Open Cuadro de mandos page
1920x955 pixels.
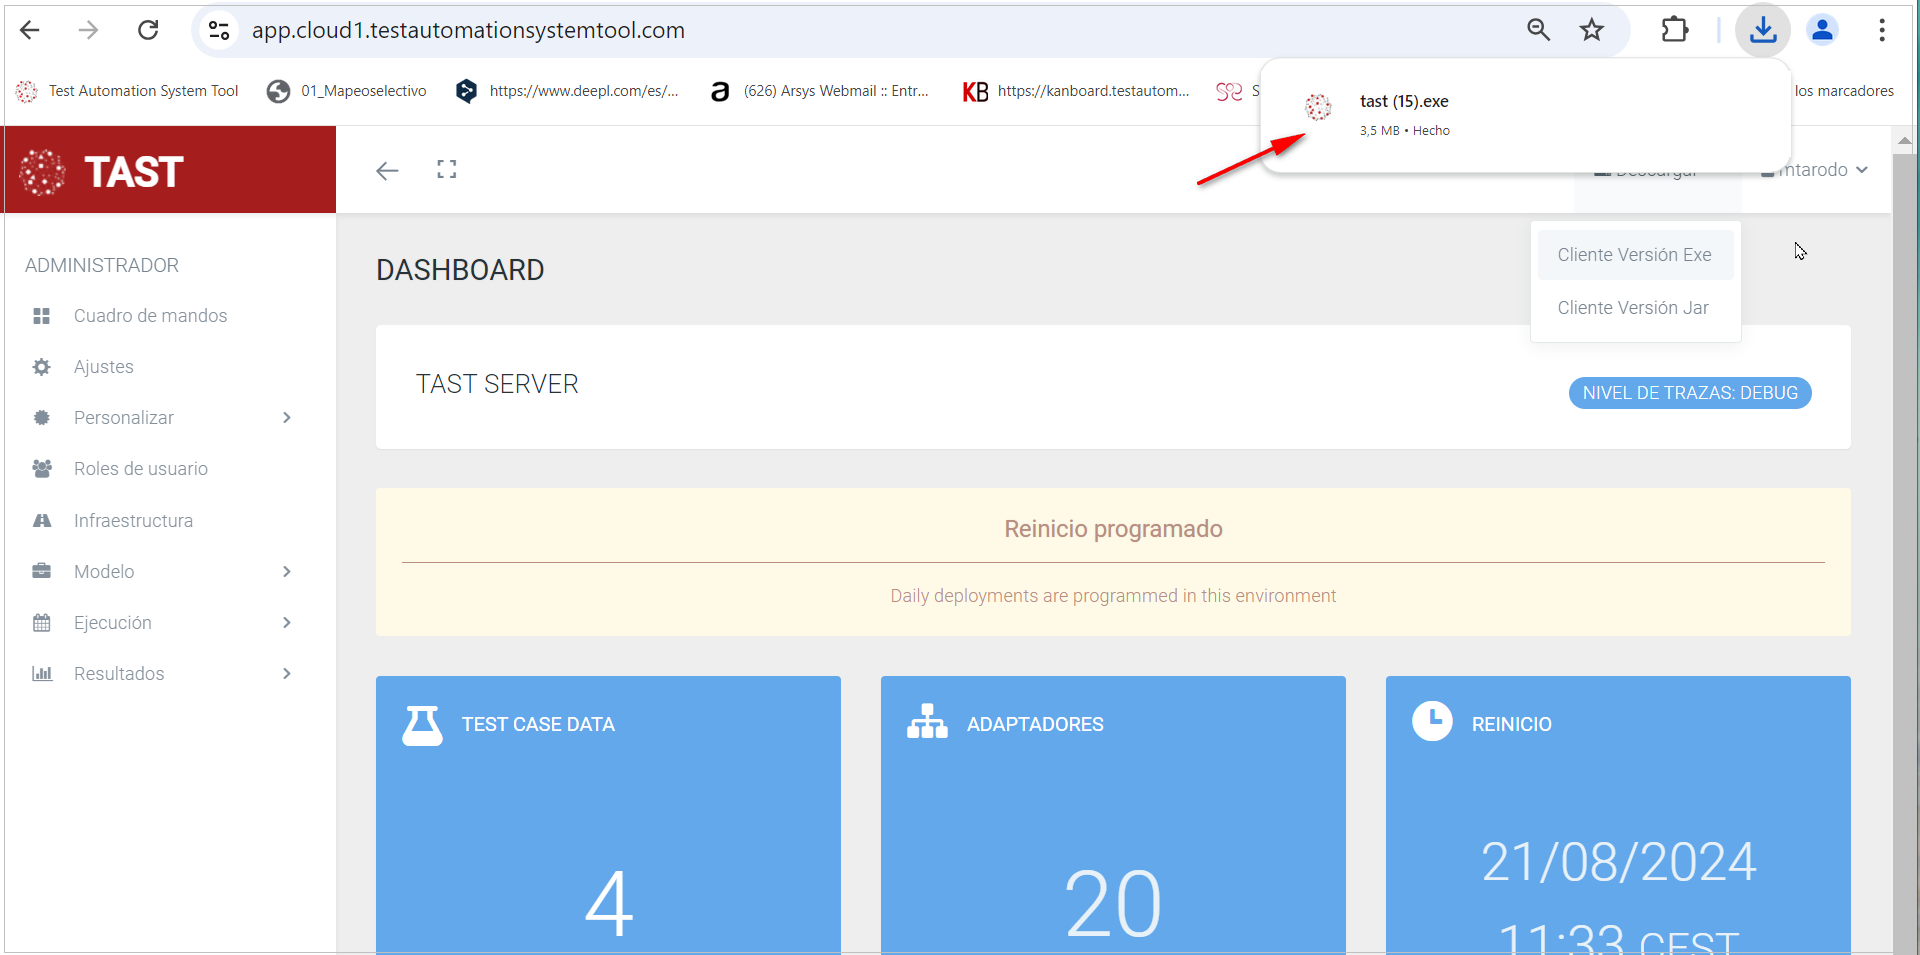[x=150, y=316]
